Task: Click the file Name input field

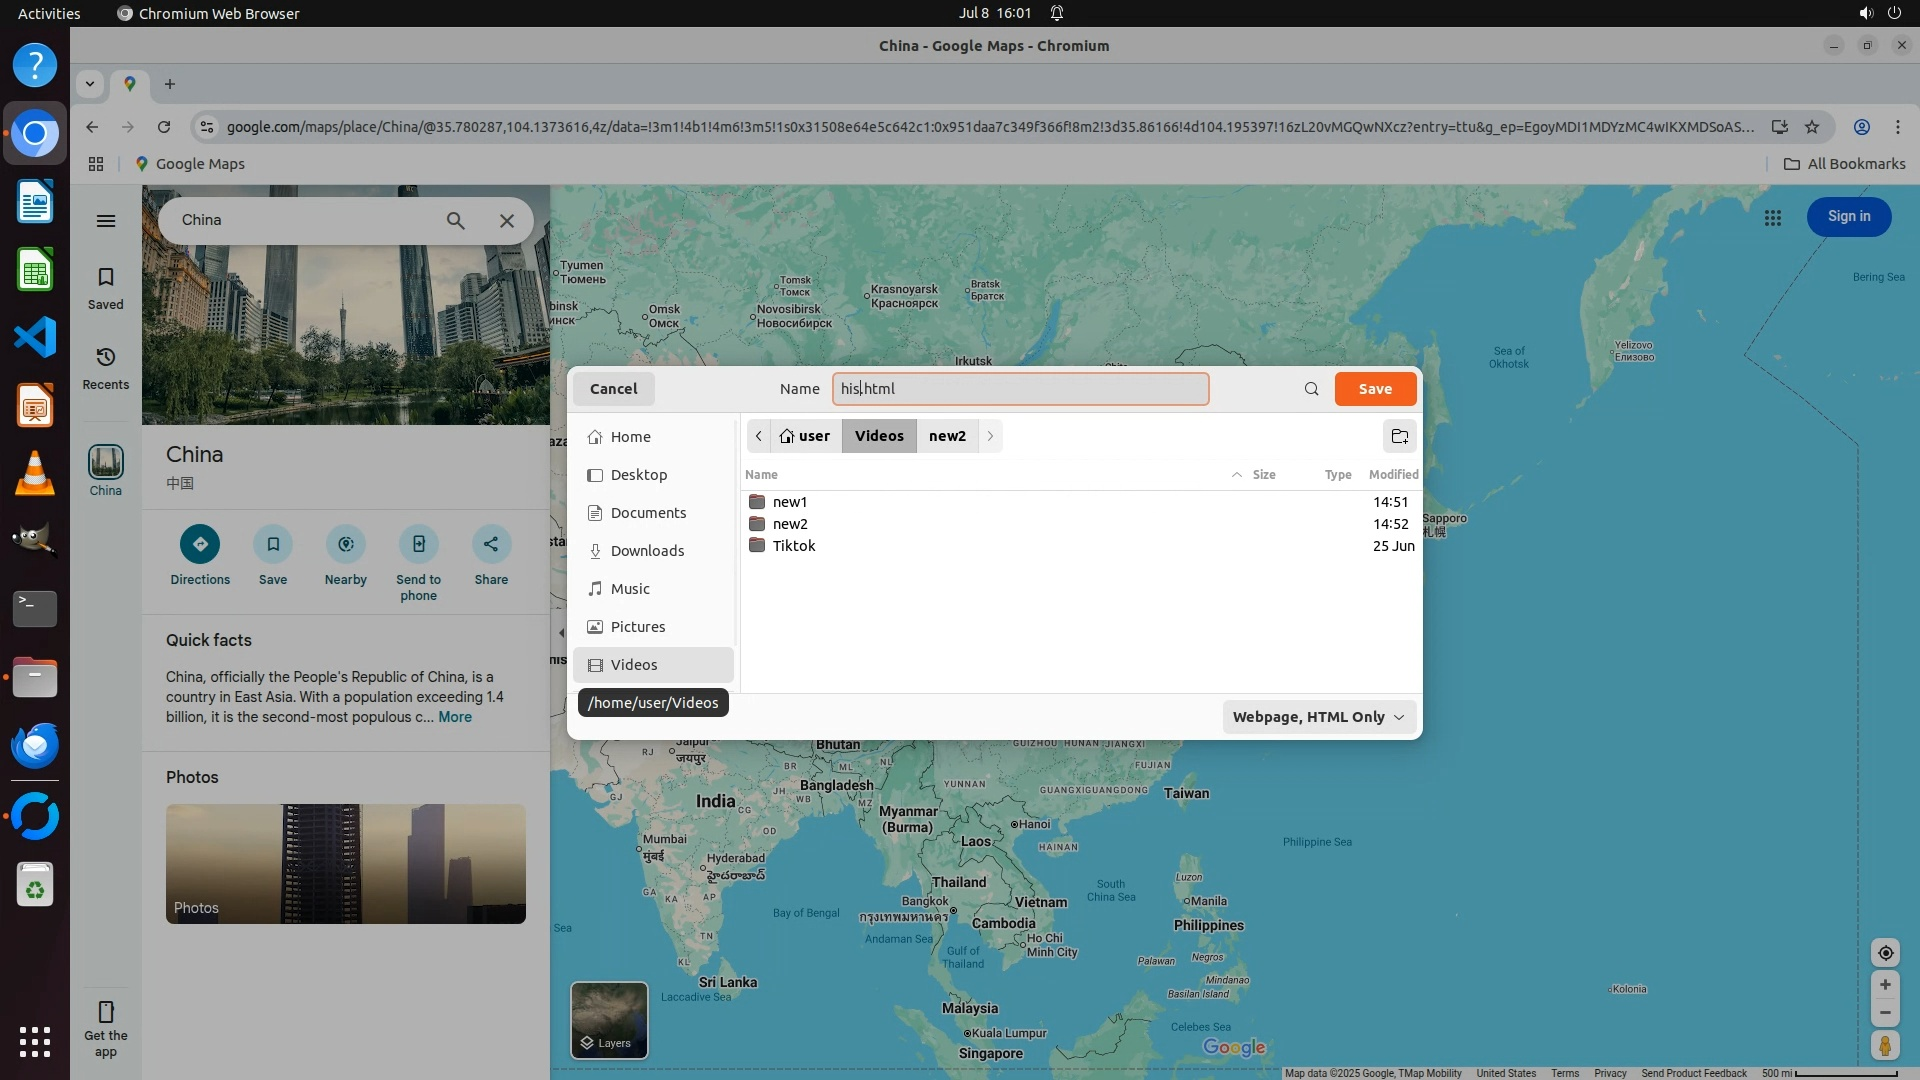Action: (1020, 389)
